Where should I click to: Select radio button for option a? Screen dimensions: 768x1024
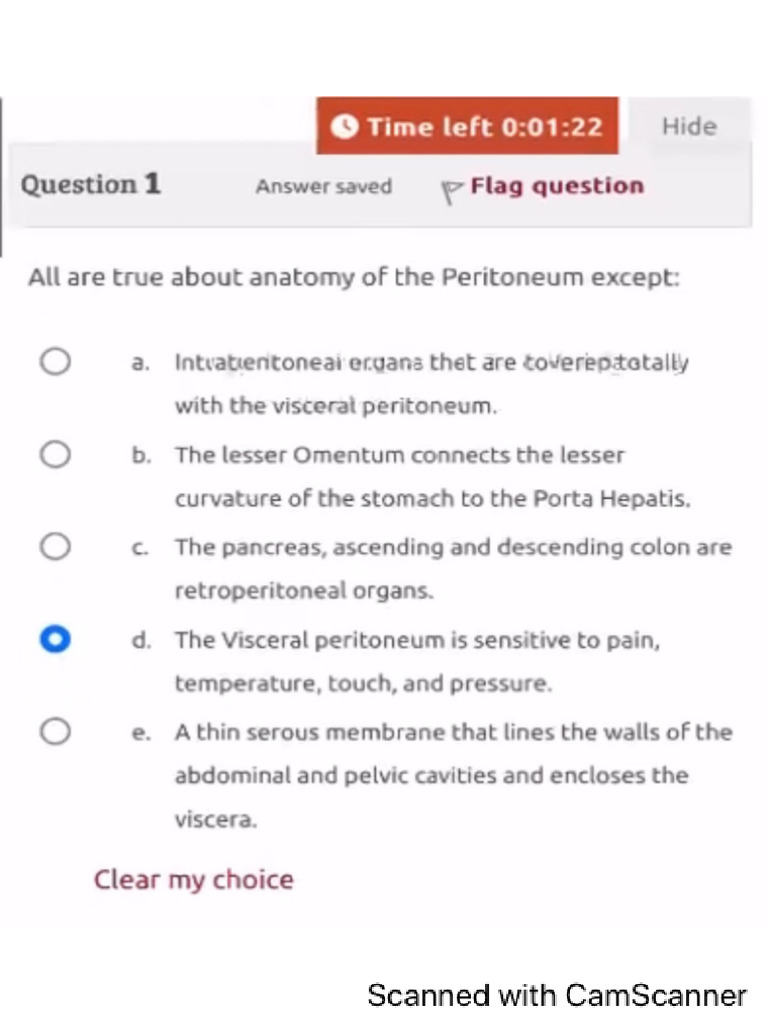click(x=55, y=361)
